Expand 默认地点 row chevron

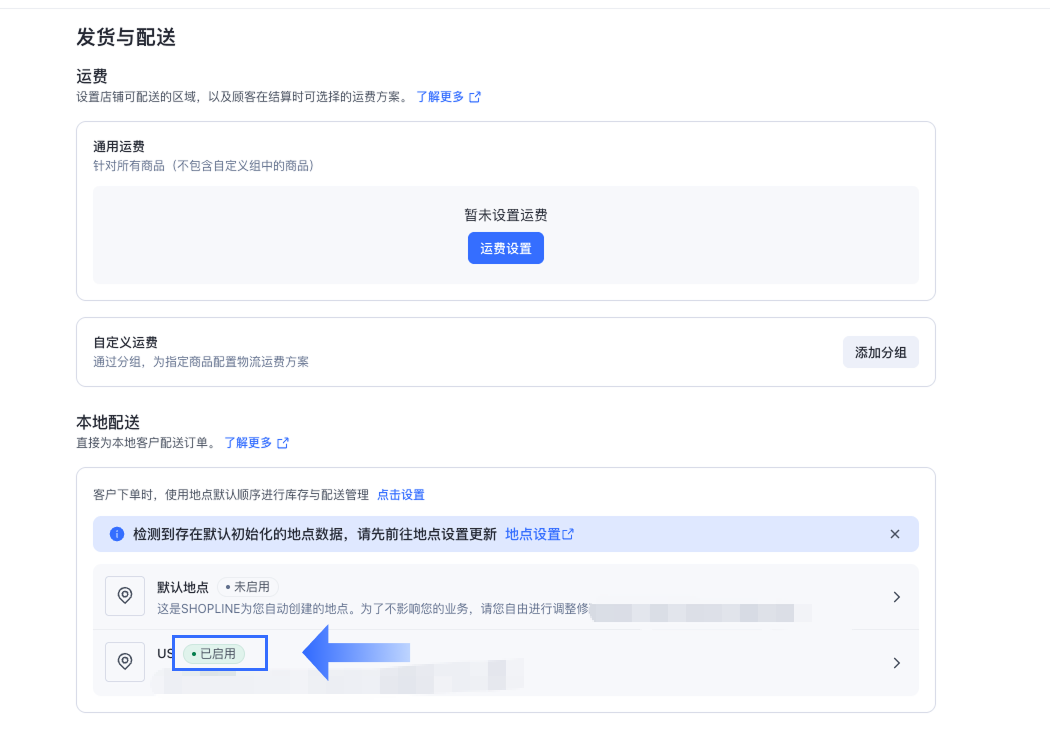(x=897, y=597)
